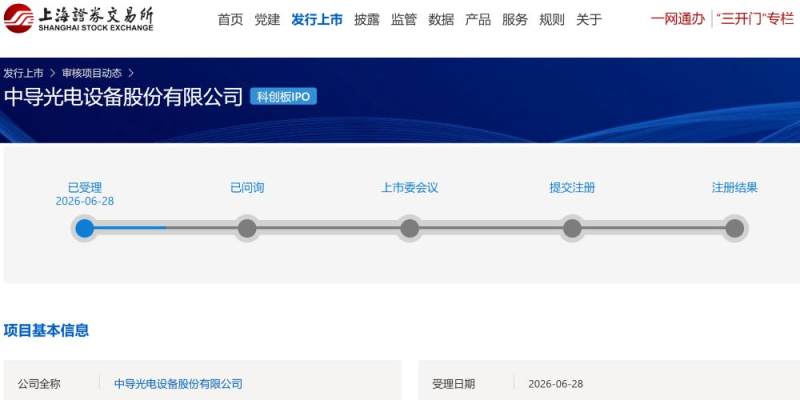Screen dimensions: 800x400
Task: Open the 数据 navigation menu
Action: pos(441,20)
